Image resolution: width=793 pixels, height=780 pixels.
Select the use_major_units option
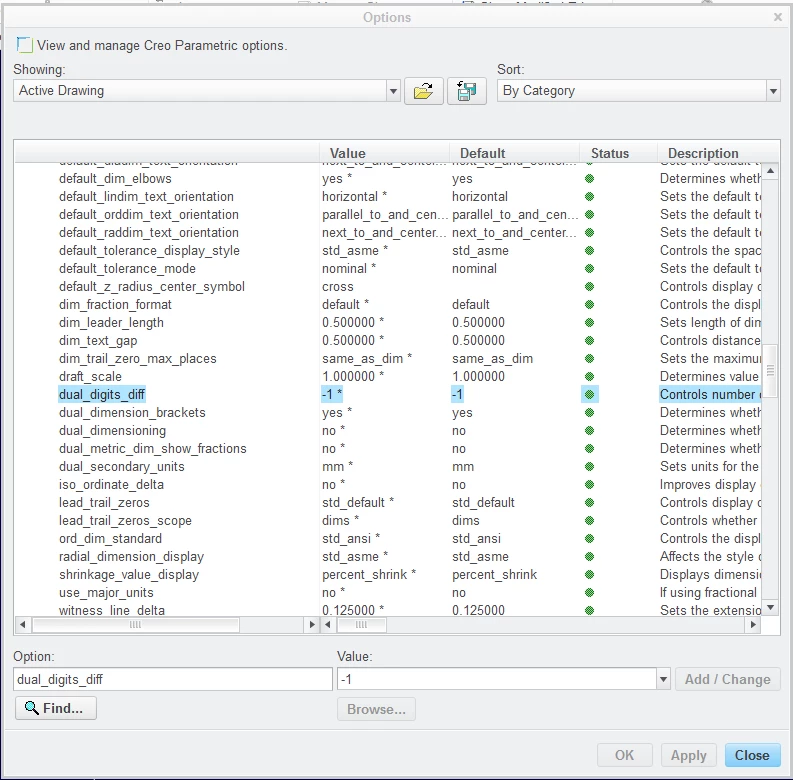coord(106,593)
